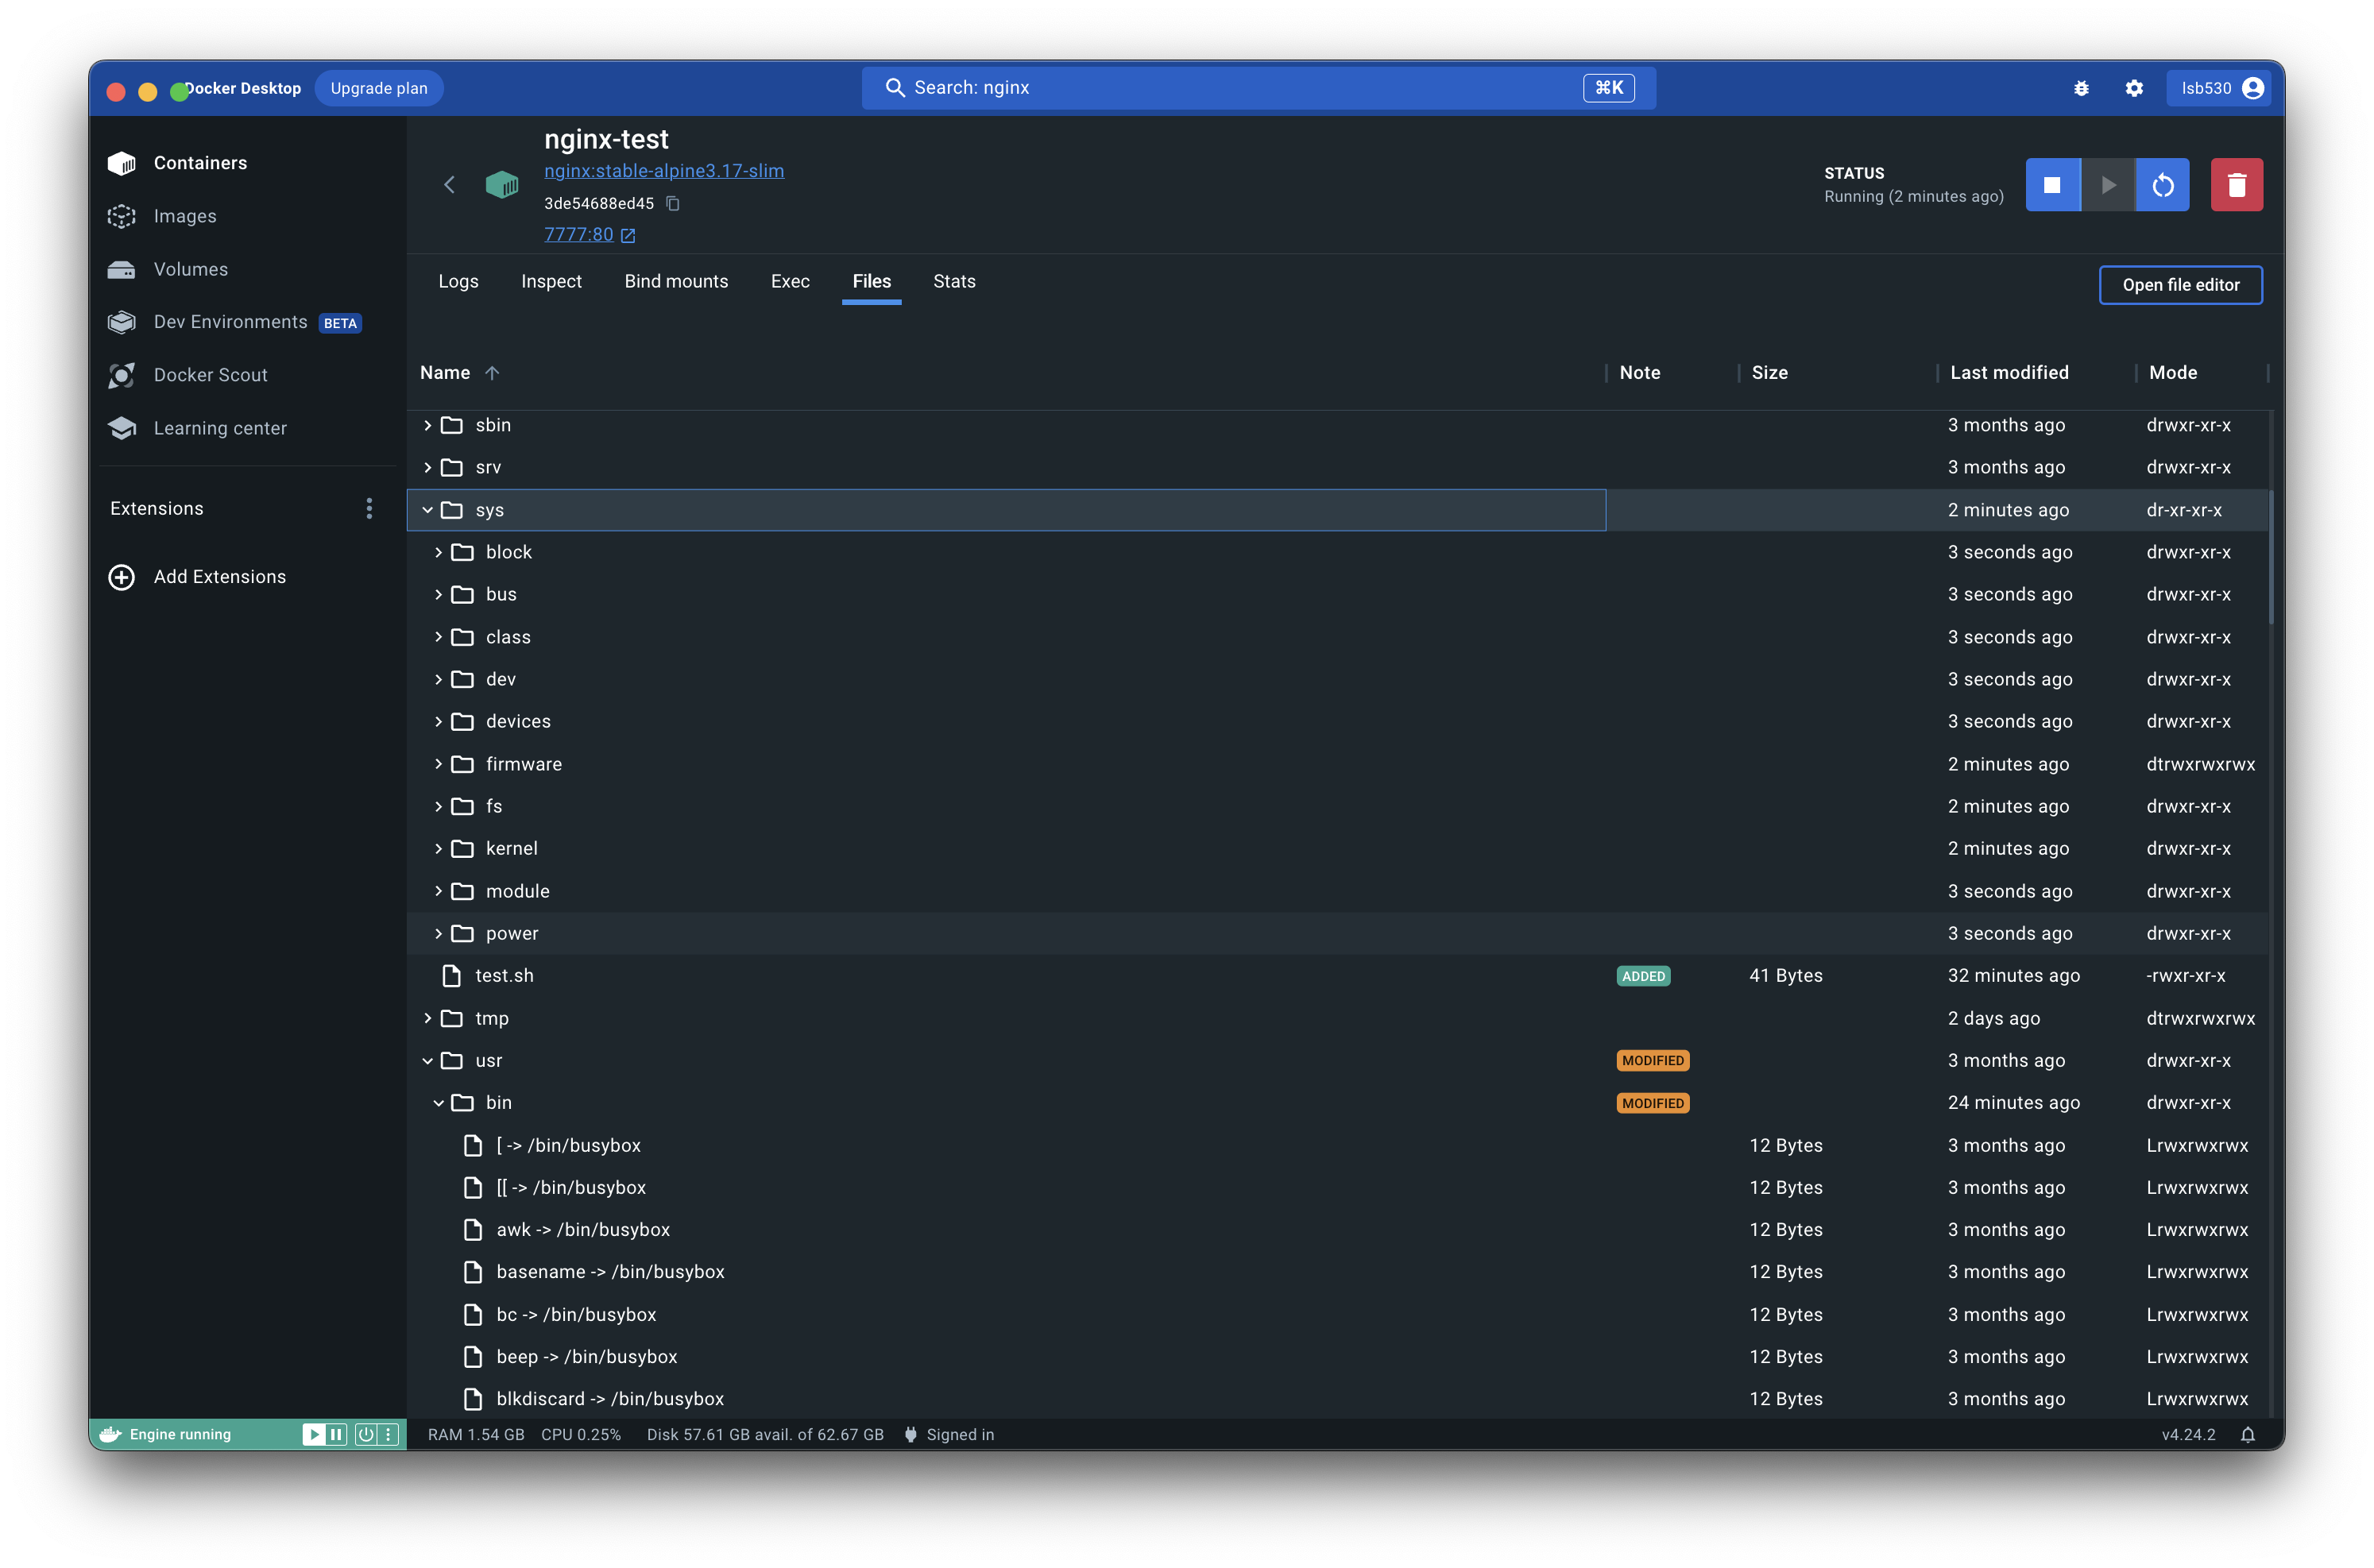Expand the firmware folder

tap(438, 764)
